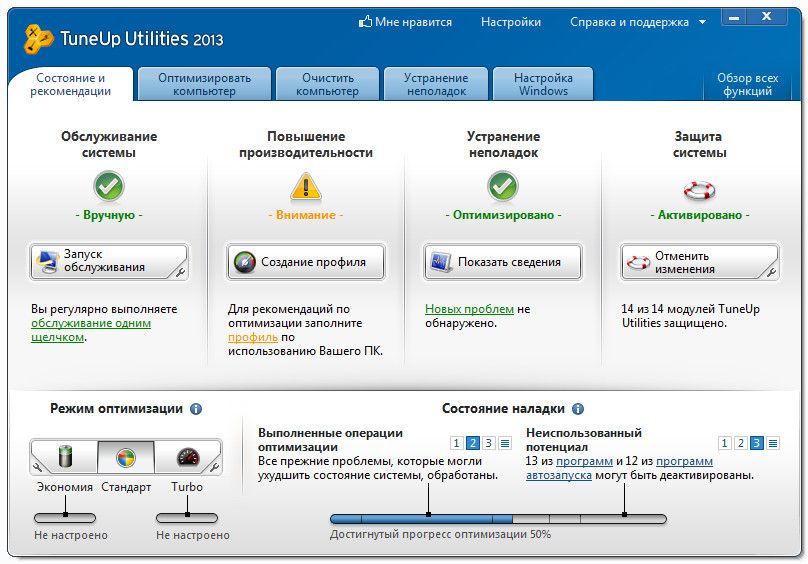808x564 pixels.
Task: Open Обзор всех функций tab
Action: tap(747, 84)
